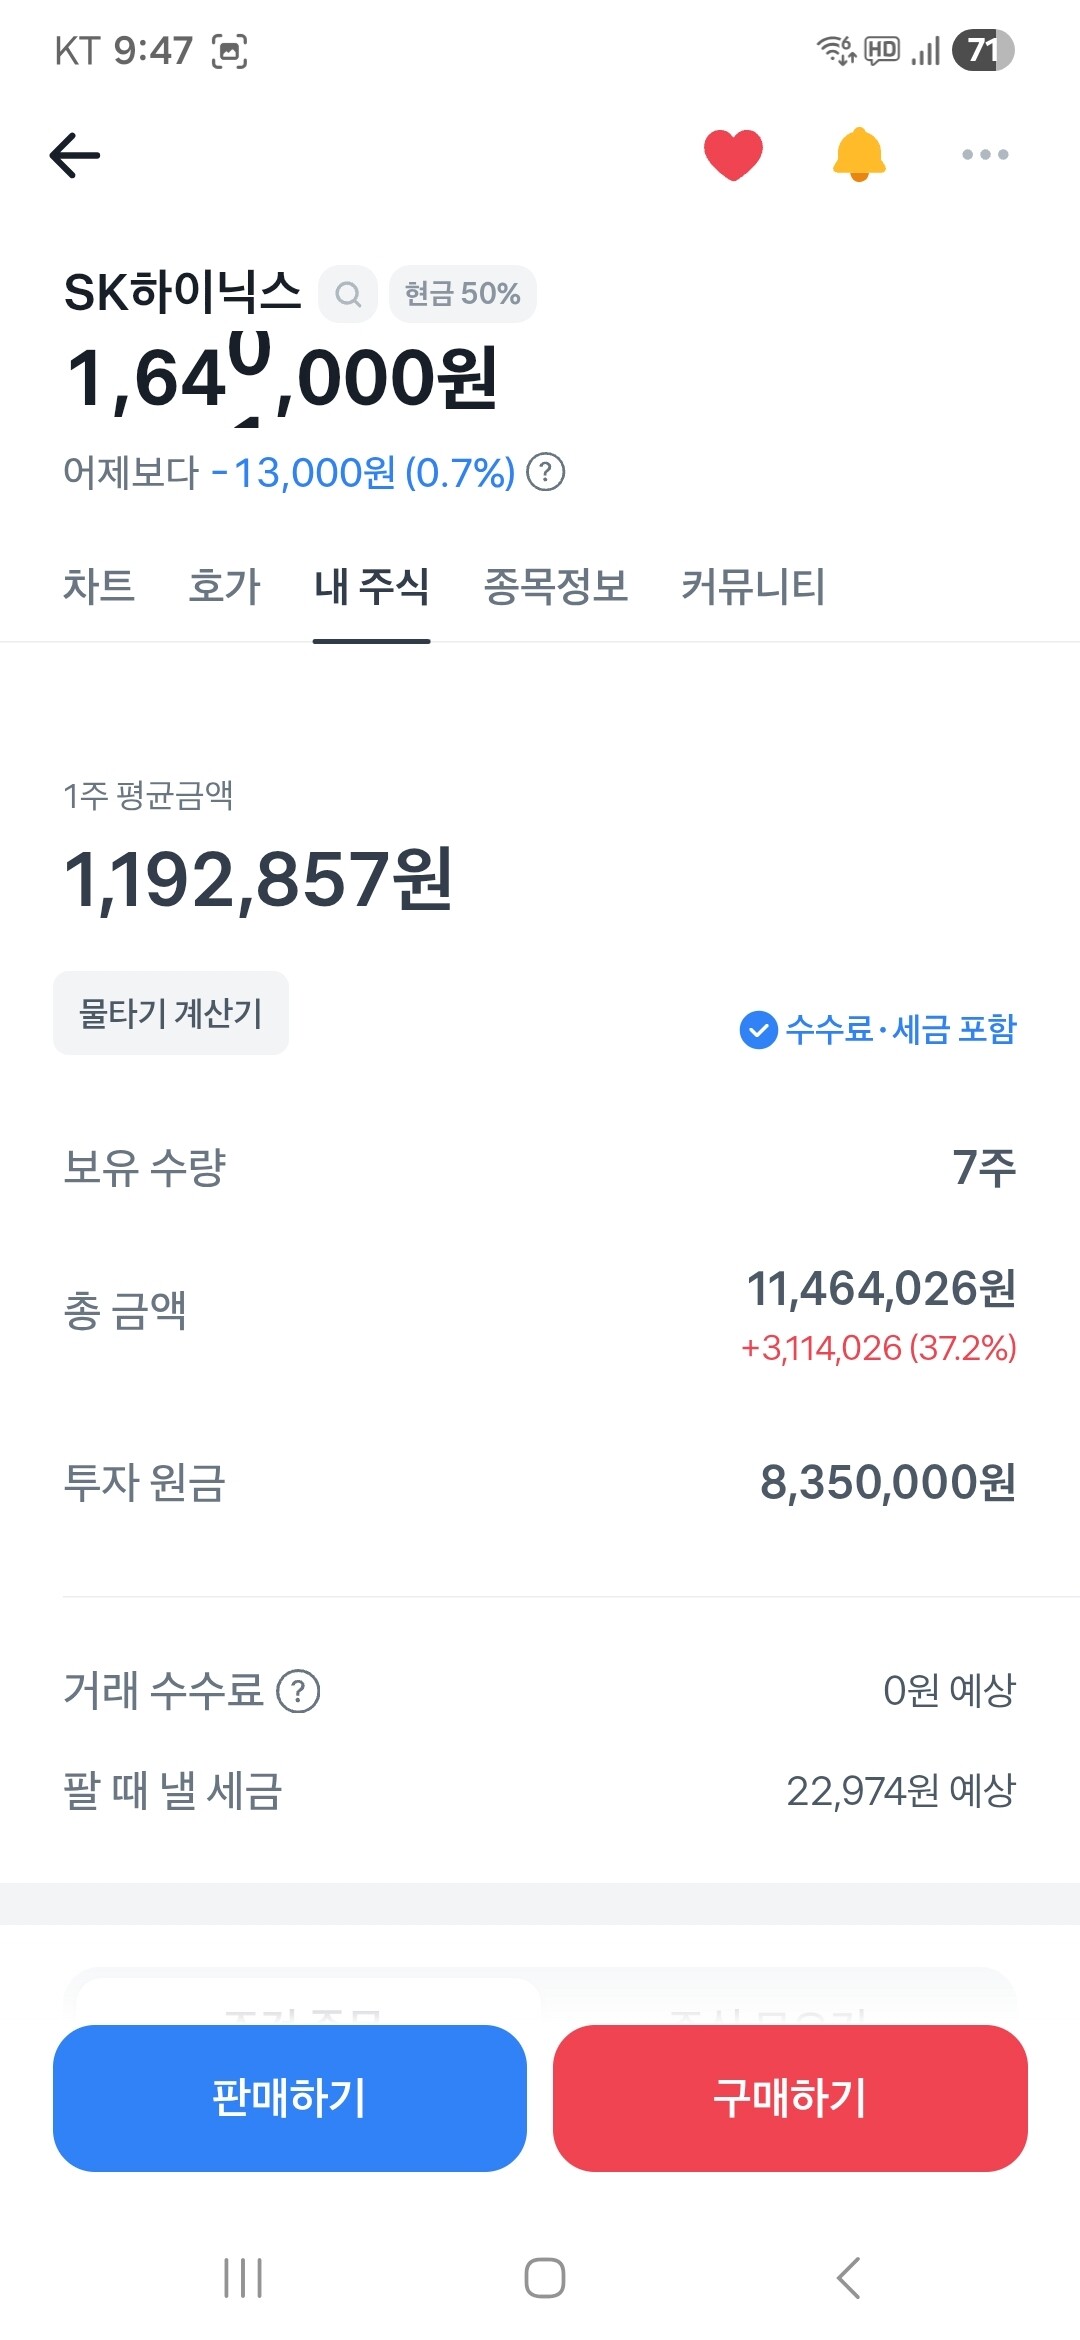Select the 내 주식 tab
This screenshot has height=2340, width=1080.
371,586
